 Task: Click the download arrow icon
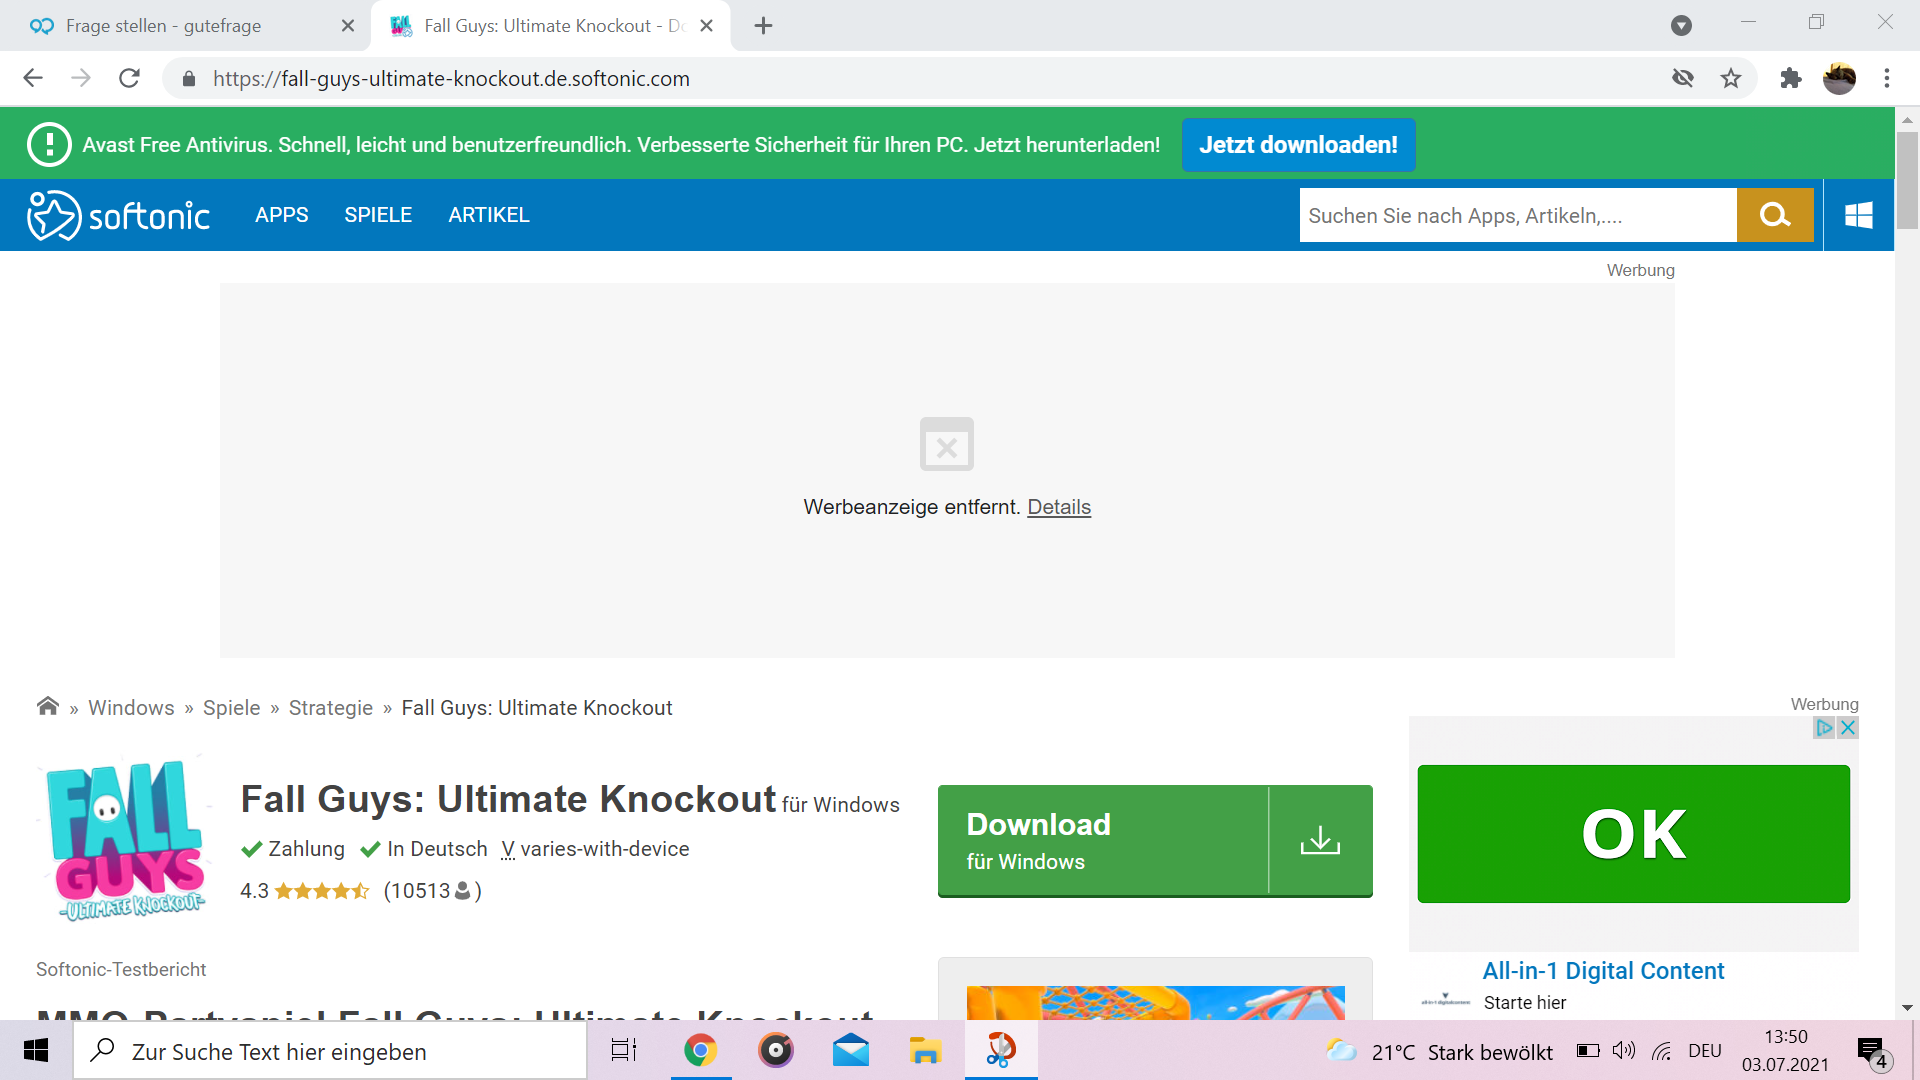(x=1320, y=840)
